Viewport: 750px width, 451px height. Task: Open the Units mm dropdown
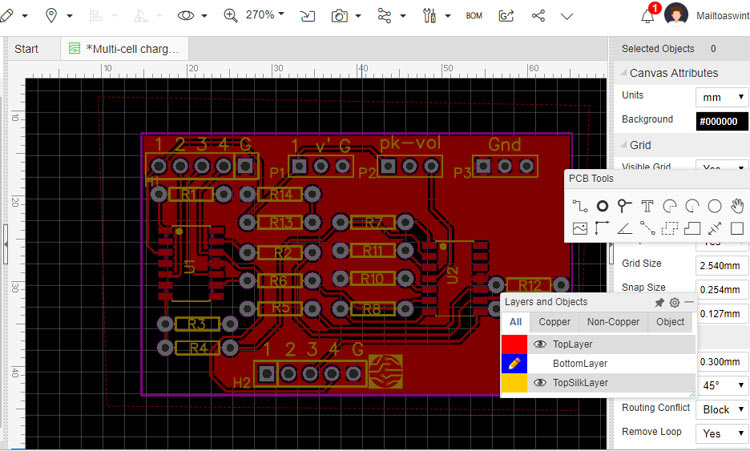click(x=722, y=97)
